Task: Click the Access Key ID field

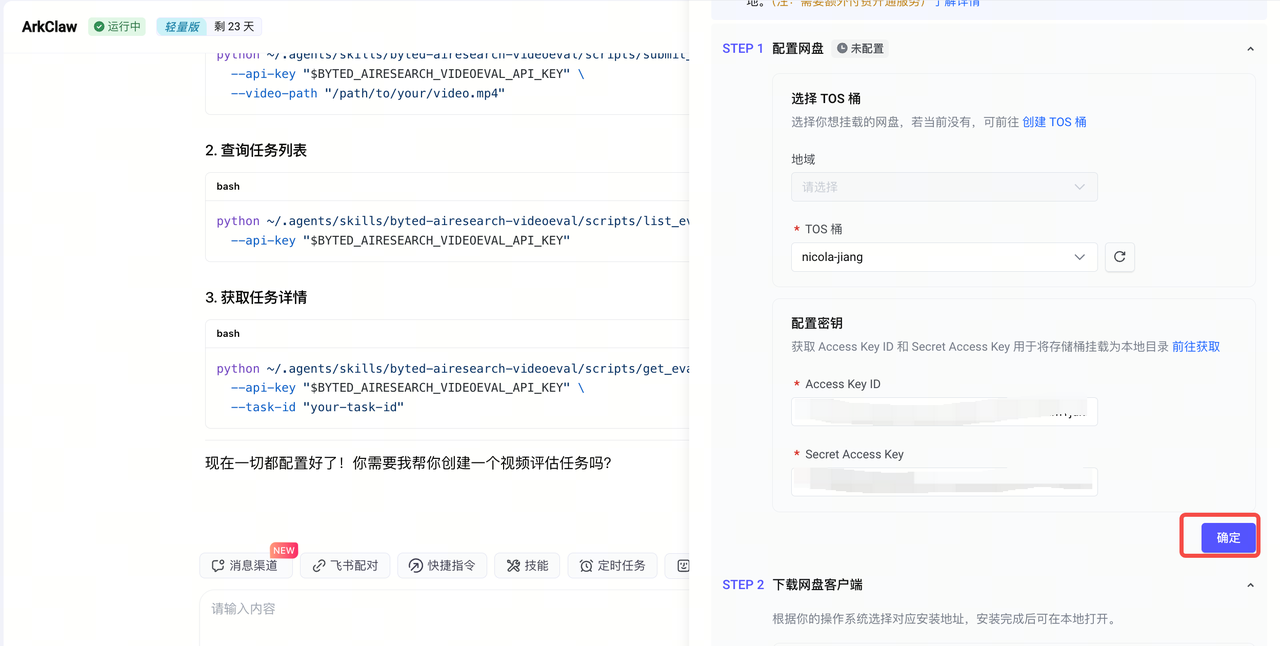Action: (x=944, y=412)
